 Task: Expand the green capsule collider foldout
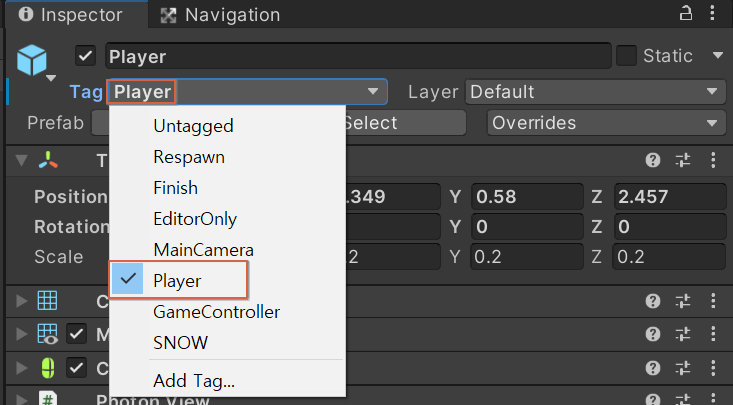[x=21, y=368]
